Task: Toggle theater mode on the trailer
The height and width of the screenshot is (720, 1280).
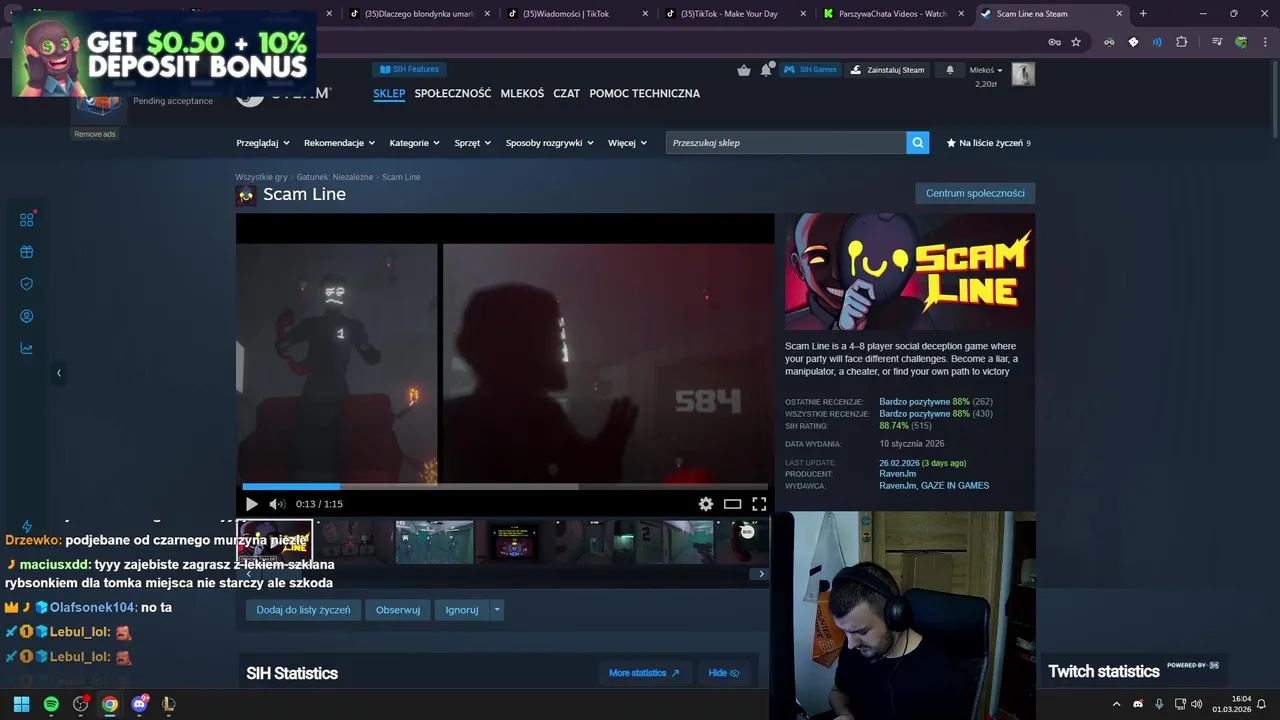Action: [x=733, y=504]
